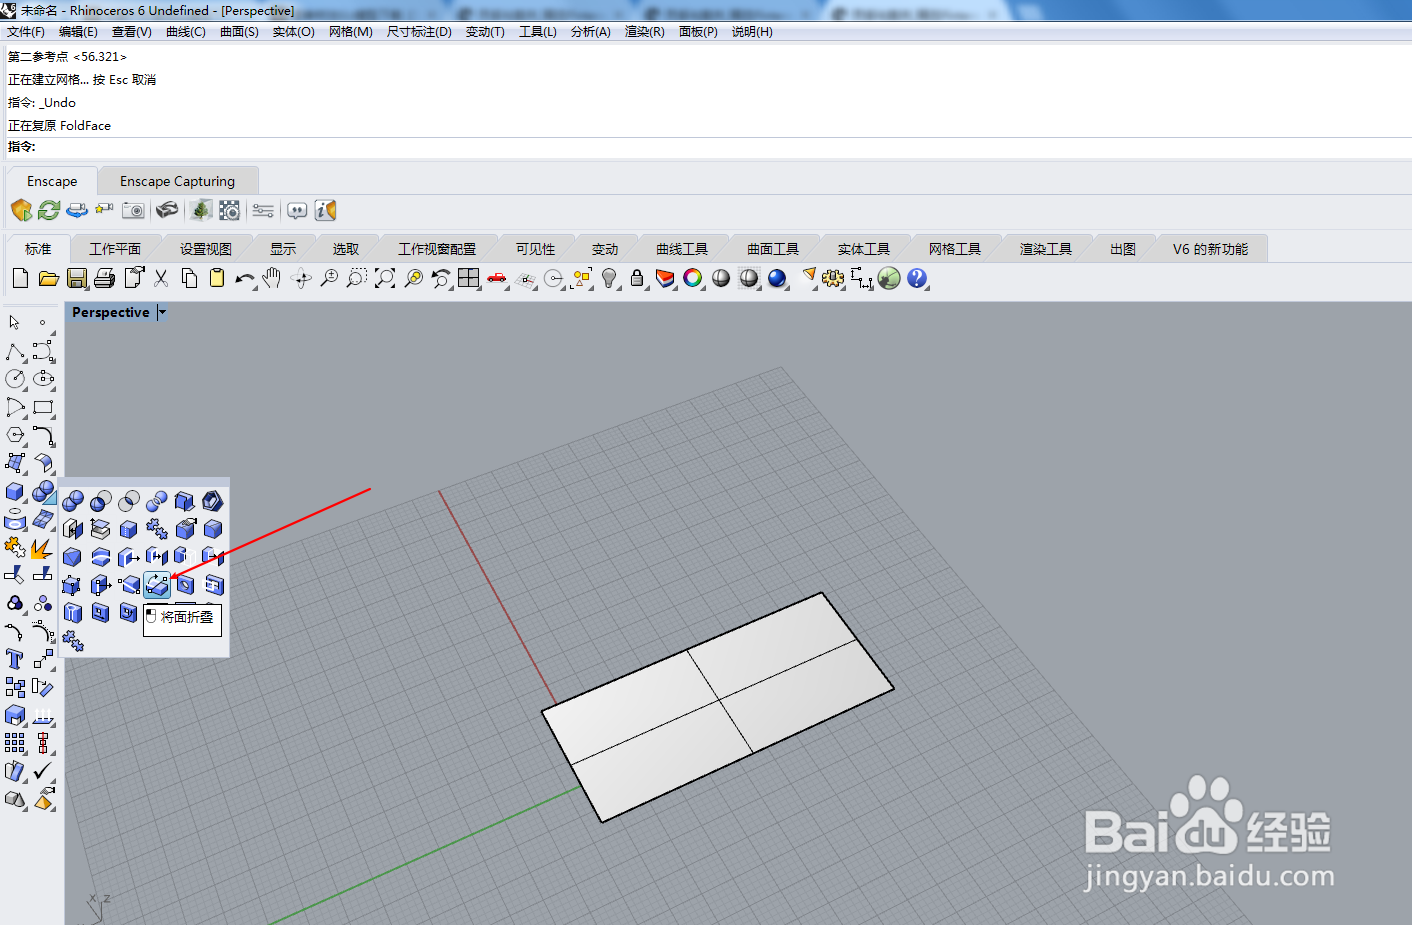The height and width of the screenshot is (925, 1412).
Task: Switch to the 实体工具 toolbar tab
Action: pyautogui.click(x=864, y=249)
